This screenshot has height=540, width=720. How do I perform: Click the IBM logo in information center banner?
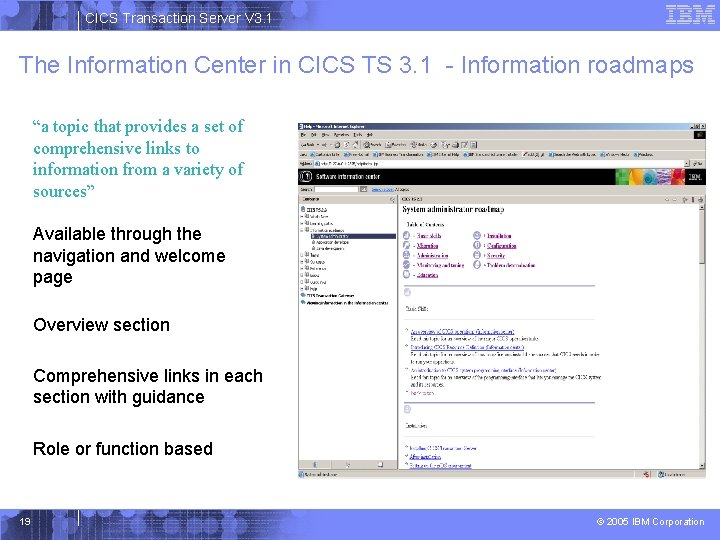pos(695,176)
